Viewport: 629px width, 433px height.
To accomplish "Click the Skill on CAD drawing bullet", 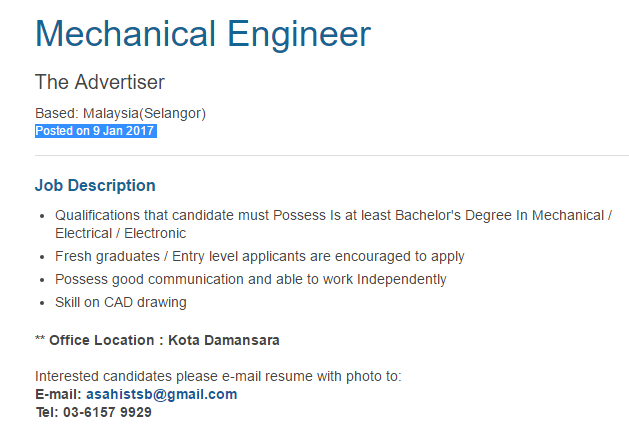I will 121,302.
